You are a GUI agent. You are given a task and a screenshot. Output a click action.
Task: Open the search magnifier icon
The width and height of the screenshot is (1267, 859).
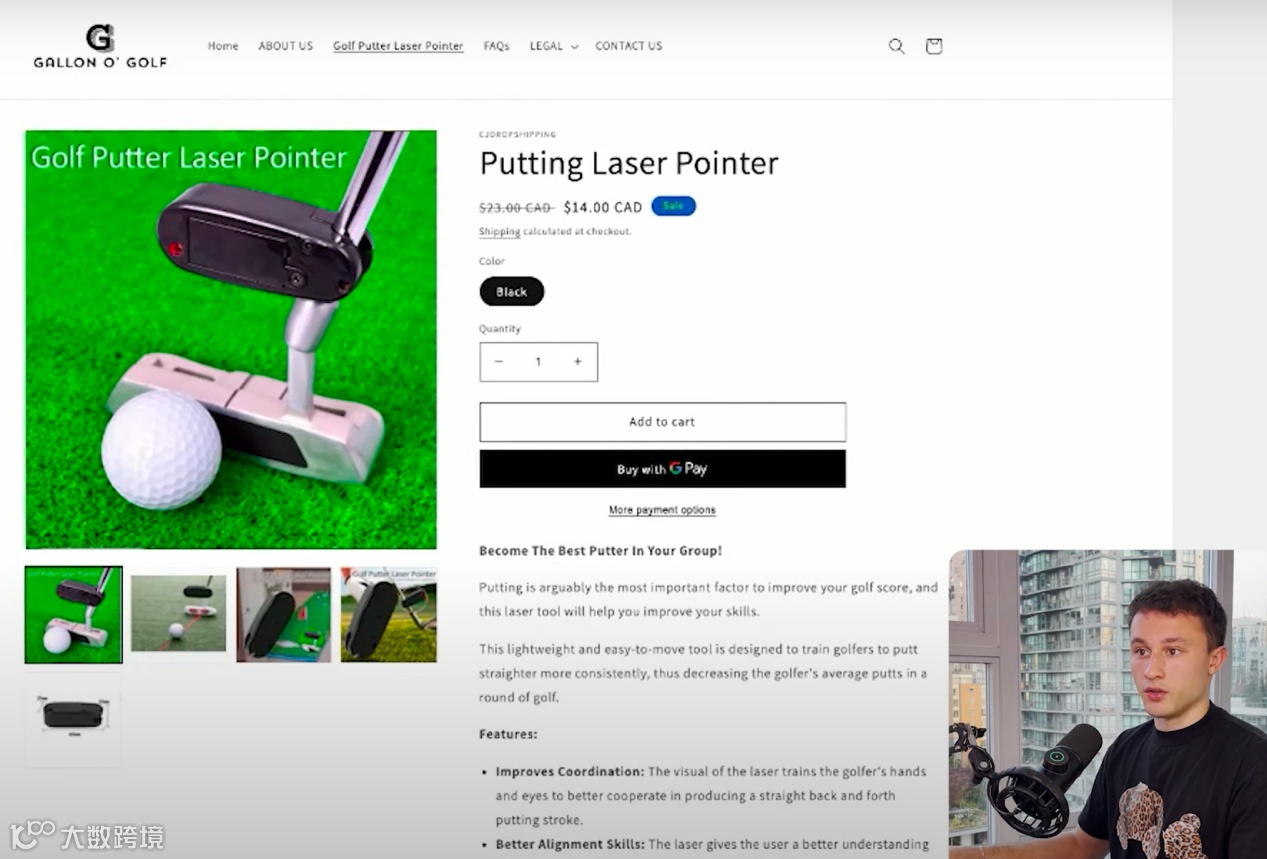(x=896, y=46)
